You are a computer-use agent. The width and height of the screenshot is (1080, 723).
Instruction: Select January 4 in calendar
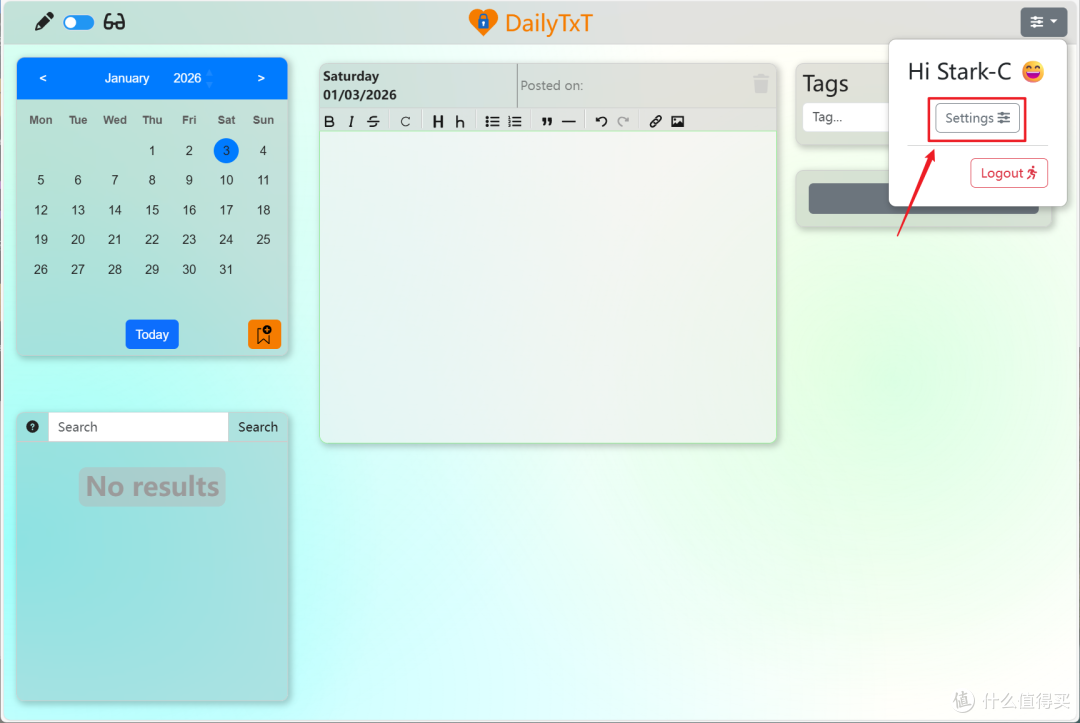coord(263,151)
